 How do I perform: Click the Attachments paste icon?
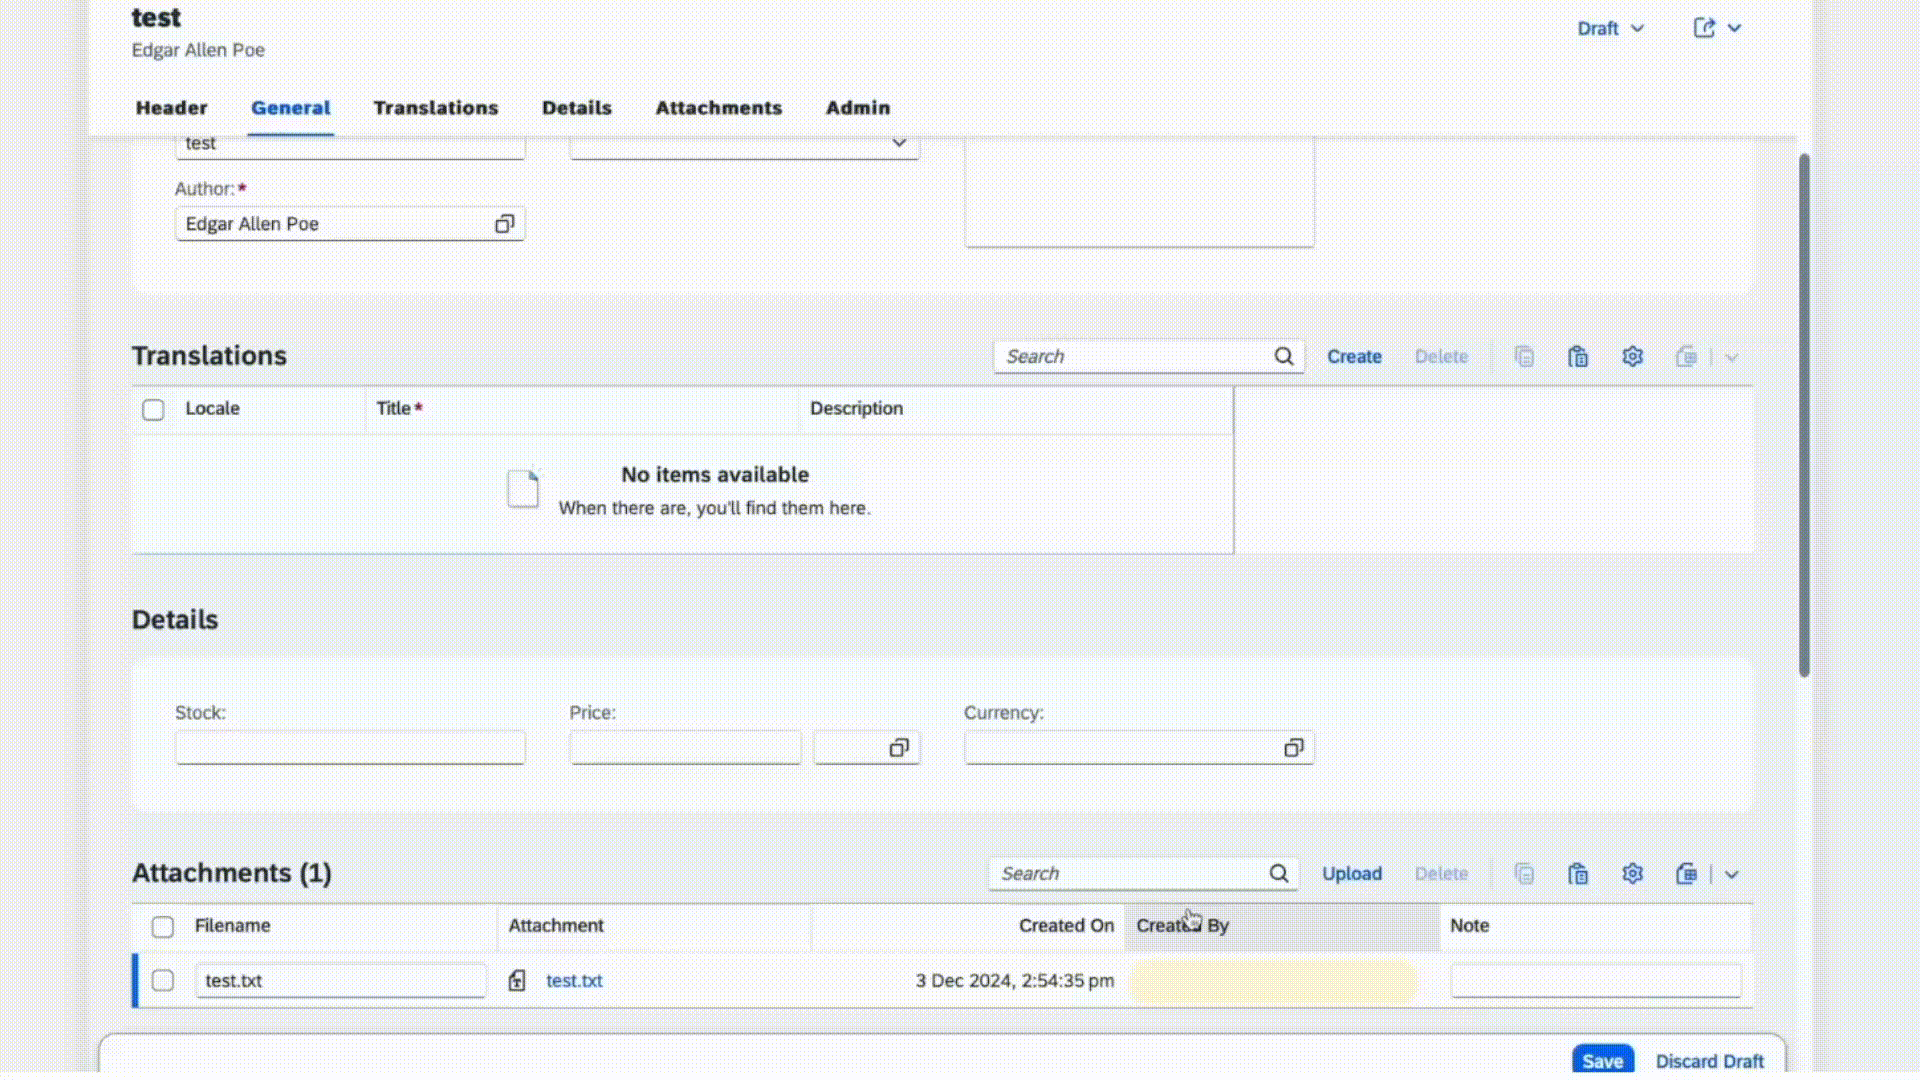1578,874
